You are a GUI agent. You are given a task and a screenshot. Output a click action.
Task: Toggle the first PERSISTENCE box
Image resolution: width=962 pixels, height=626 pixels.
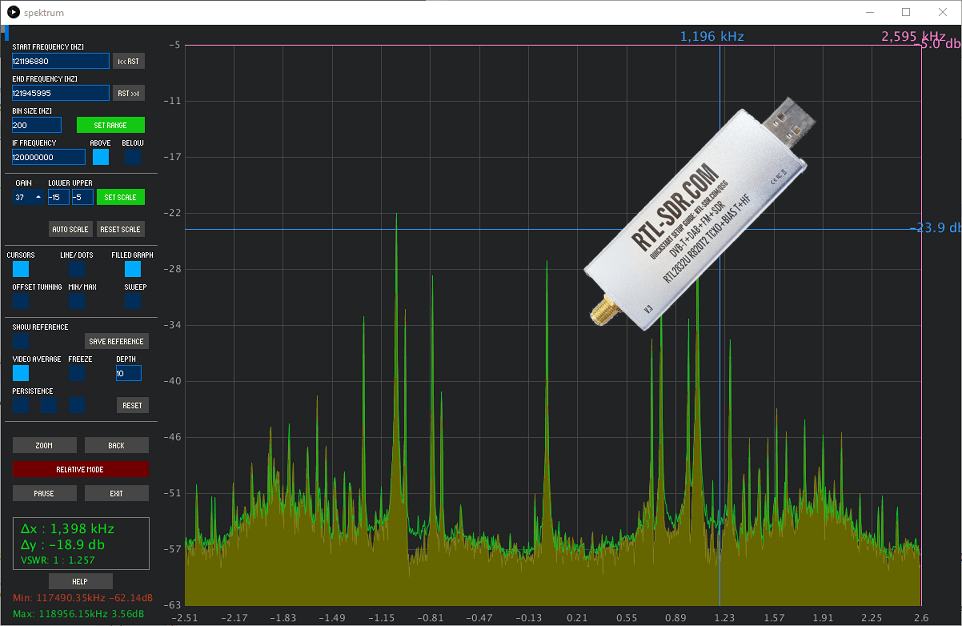coord(21,404)
